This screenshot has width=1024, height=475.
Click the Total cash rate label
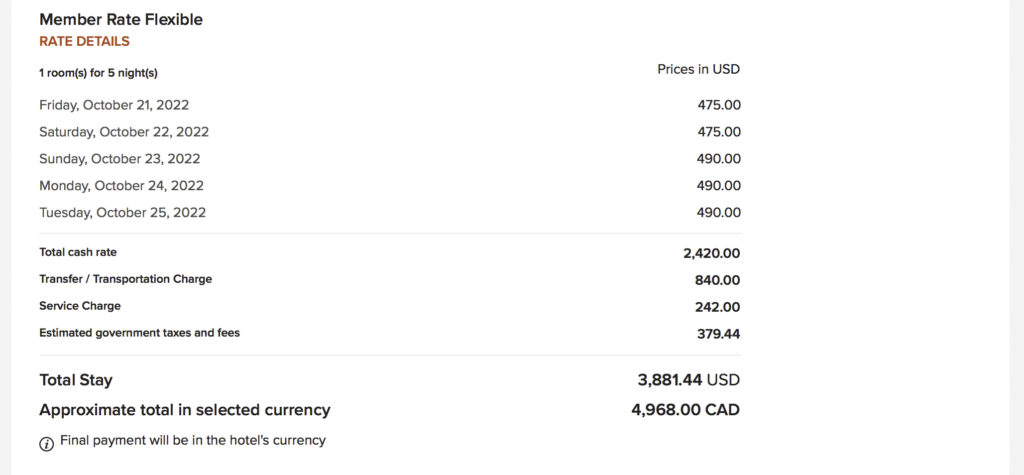(x=78, y=253)
